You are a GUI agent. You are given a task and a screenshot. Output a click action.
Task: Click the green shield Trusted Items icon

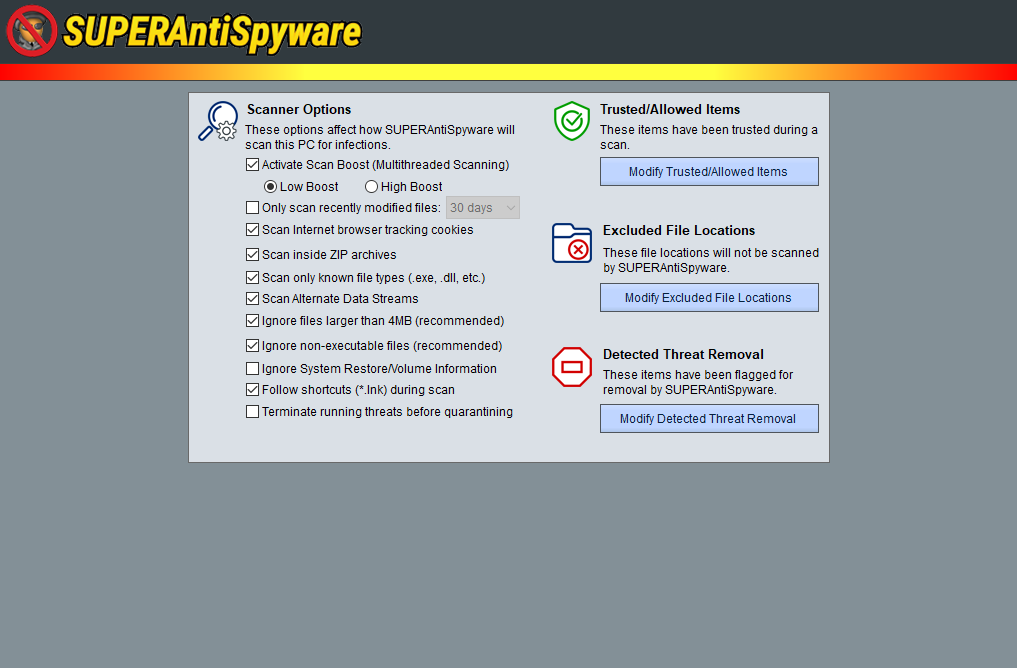coord(571,121)
